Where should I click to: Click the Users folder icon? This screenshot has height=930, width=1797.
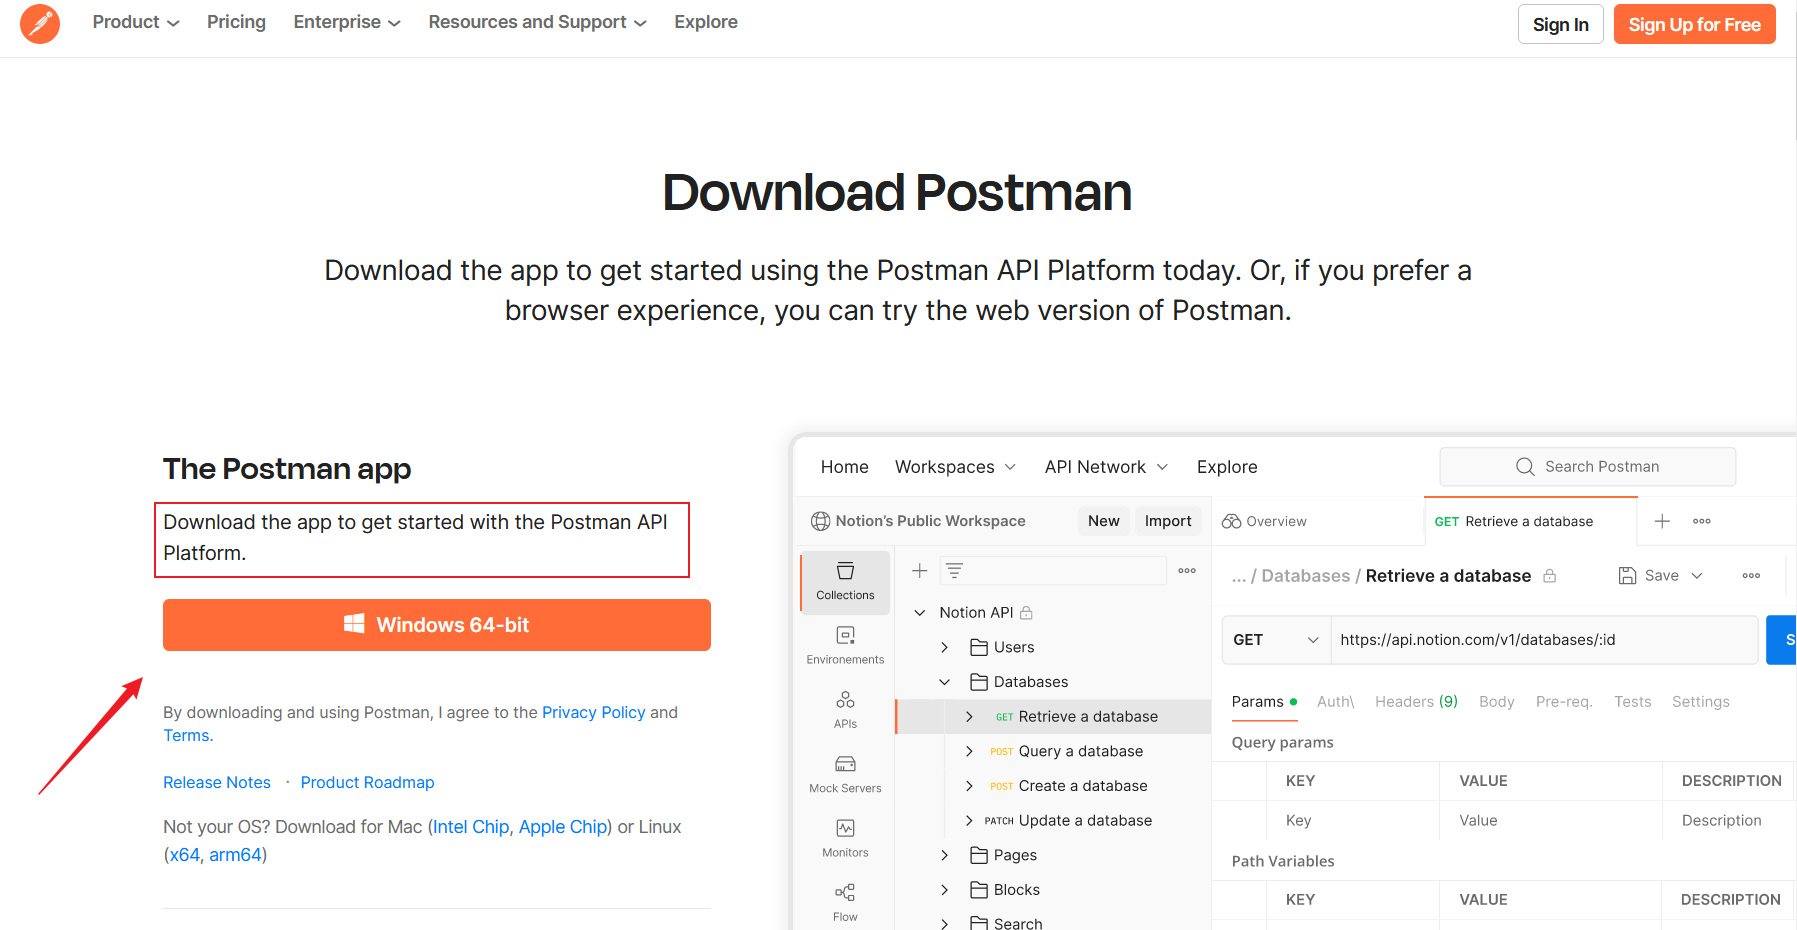pos(979,648)
